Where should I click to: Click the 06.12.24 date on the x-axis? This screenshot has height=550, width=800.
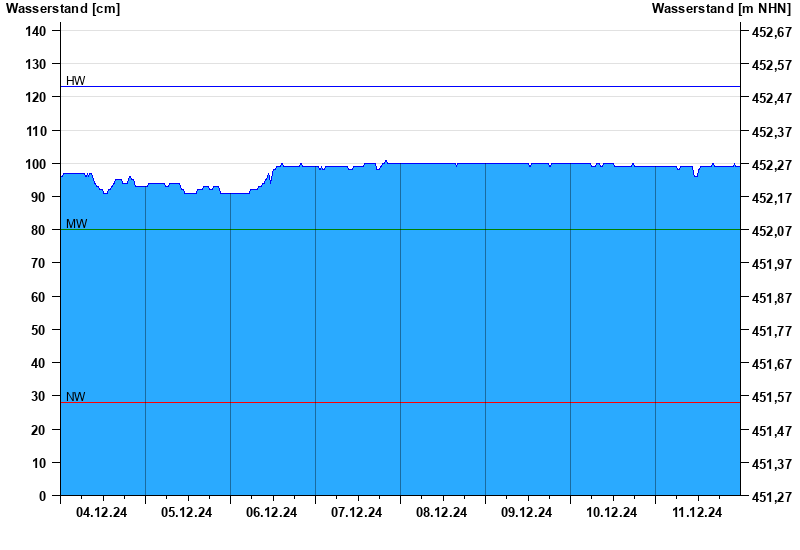click(272, 512)
